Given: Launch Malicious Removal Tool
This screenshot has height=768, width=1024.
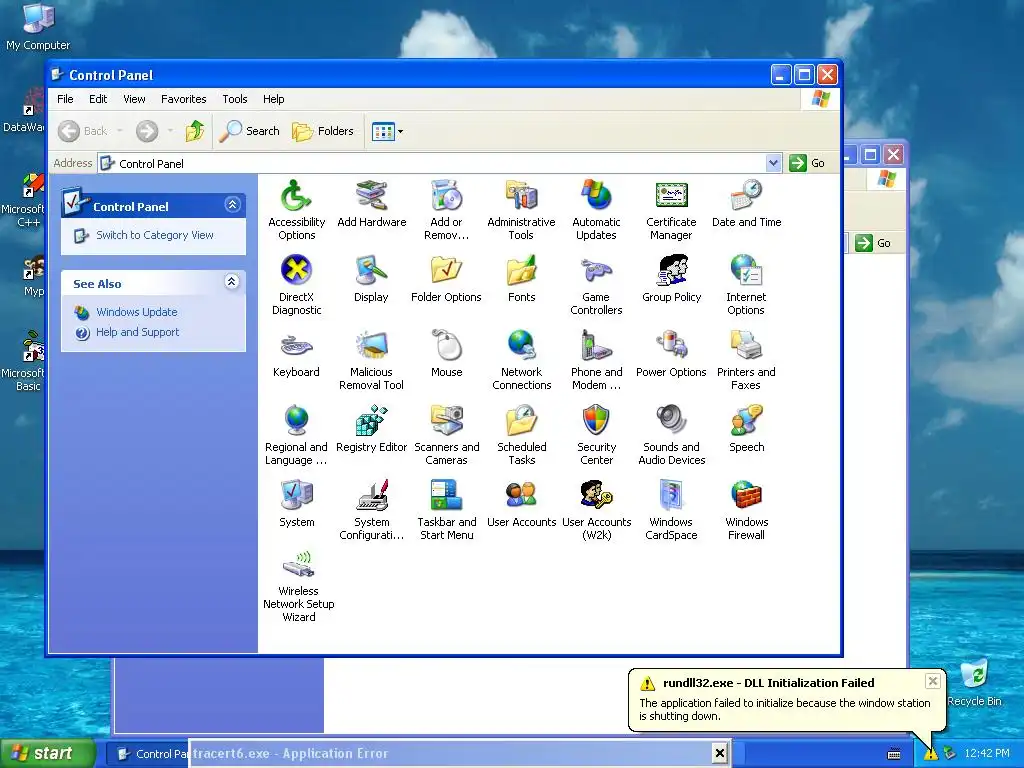Looking at the screenshot, I should 372,360.
